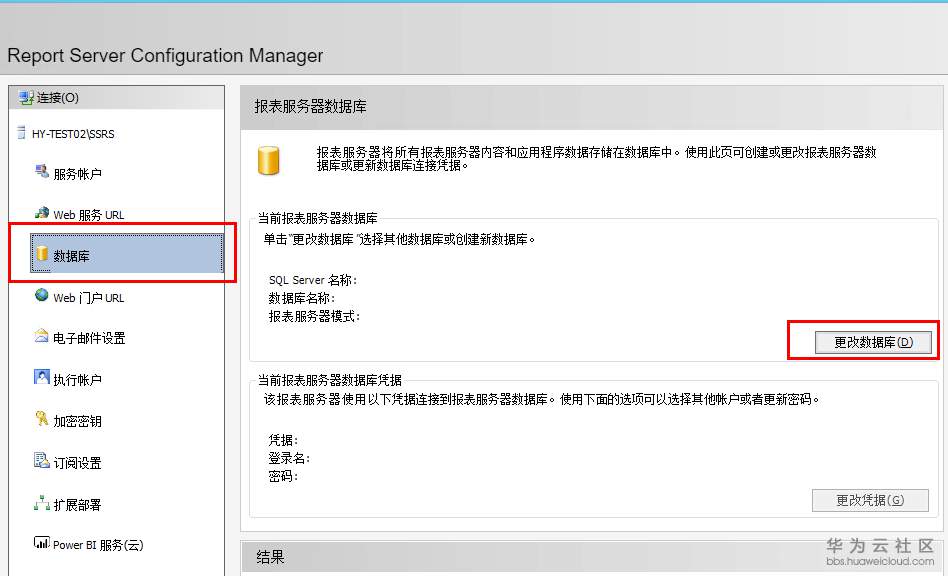Click the 结果 section header
The height and width of the screenshot is (576, 948).
(x=270, y=557)
